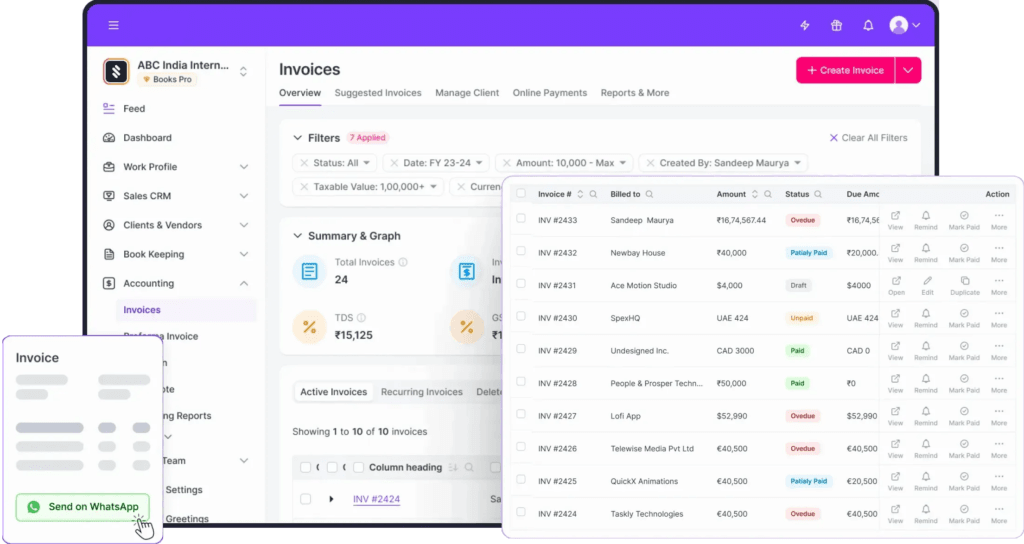Toggle select-all checkbox in Invoice # header
Viewport: 1024px width, 544px height.
click(521, 194)
